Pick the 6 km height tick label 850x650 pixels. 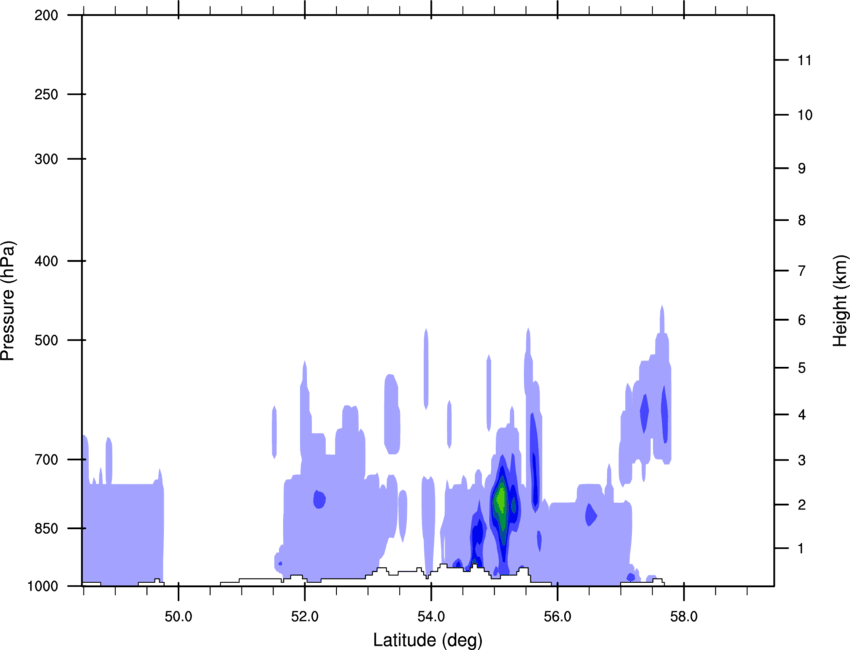[x=800, y=320]
